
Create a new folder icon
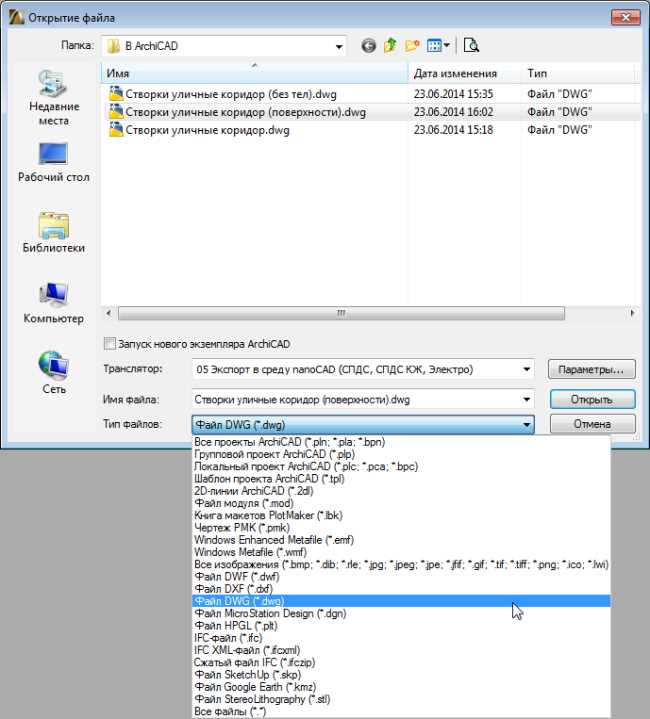point(412,46)
